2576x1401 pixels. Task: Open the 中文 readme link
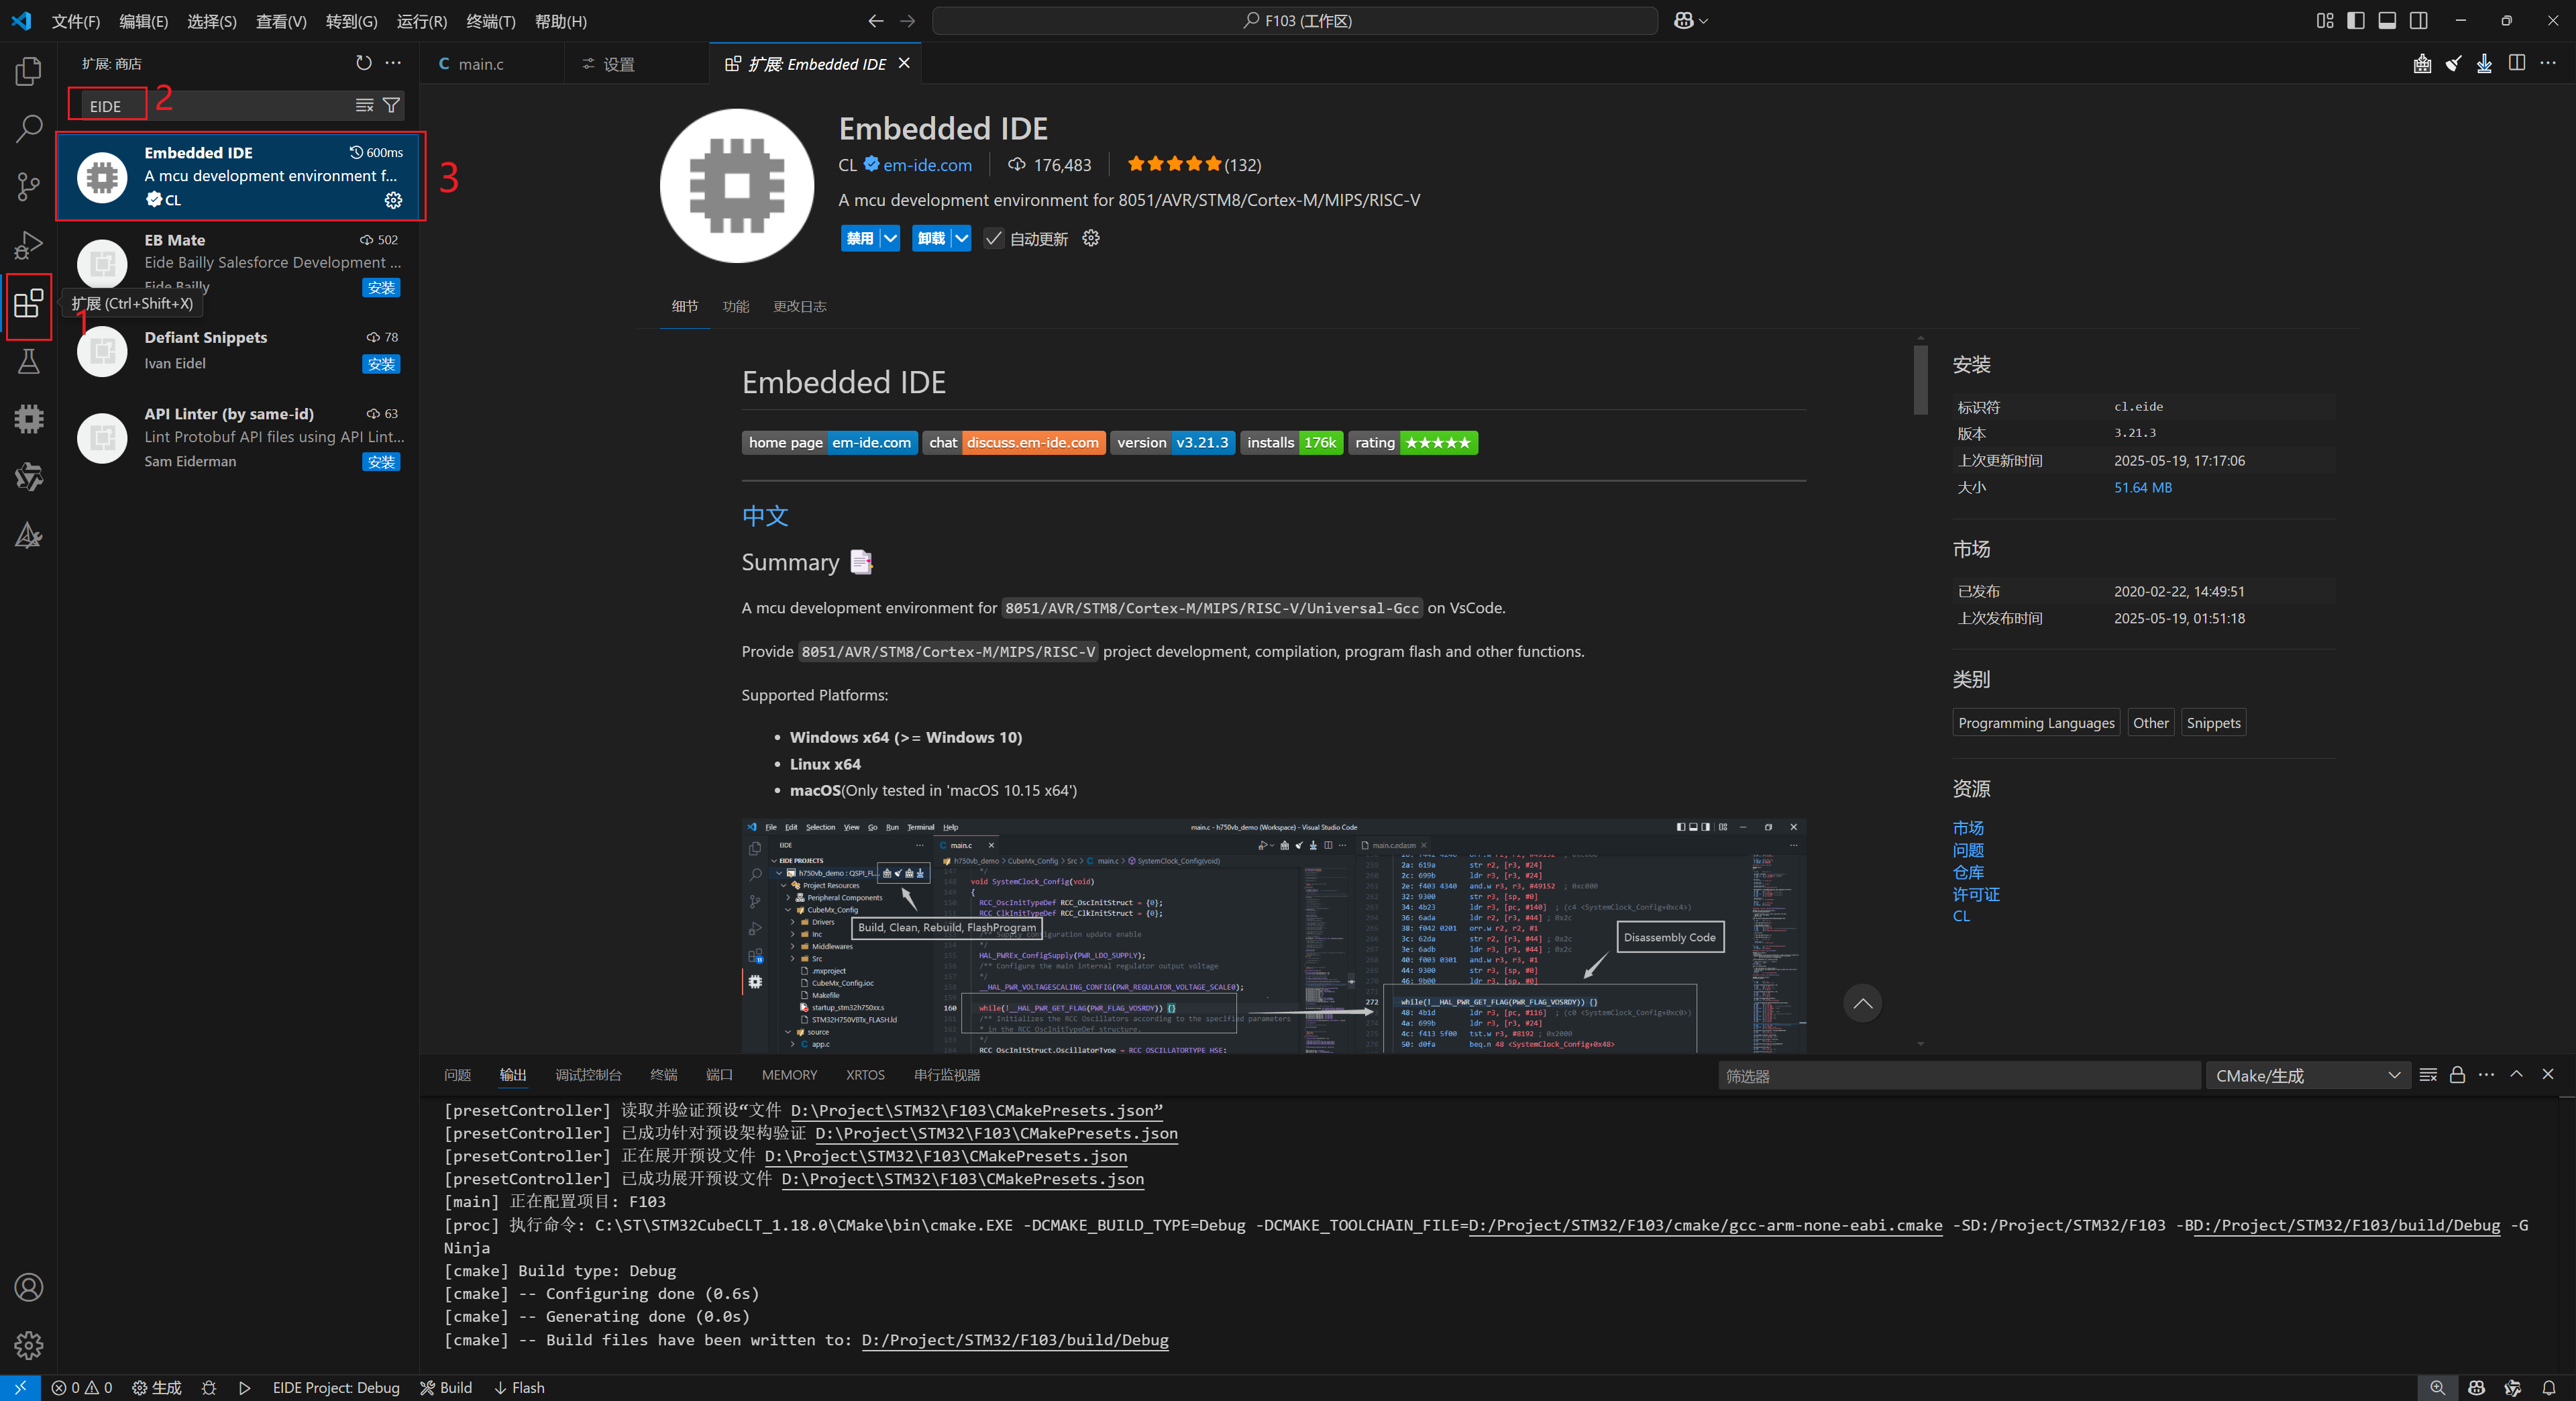pyautogui.click(x=765, y=516)
